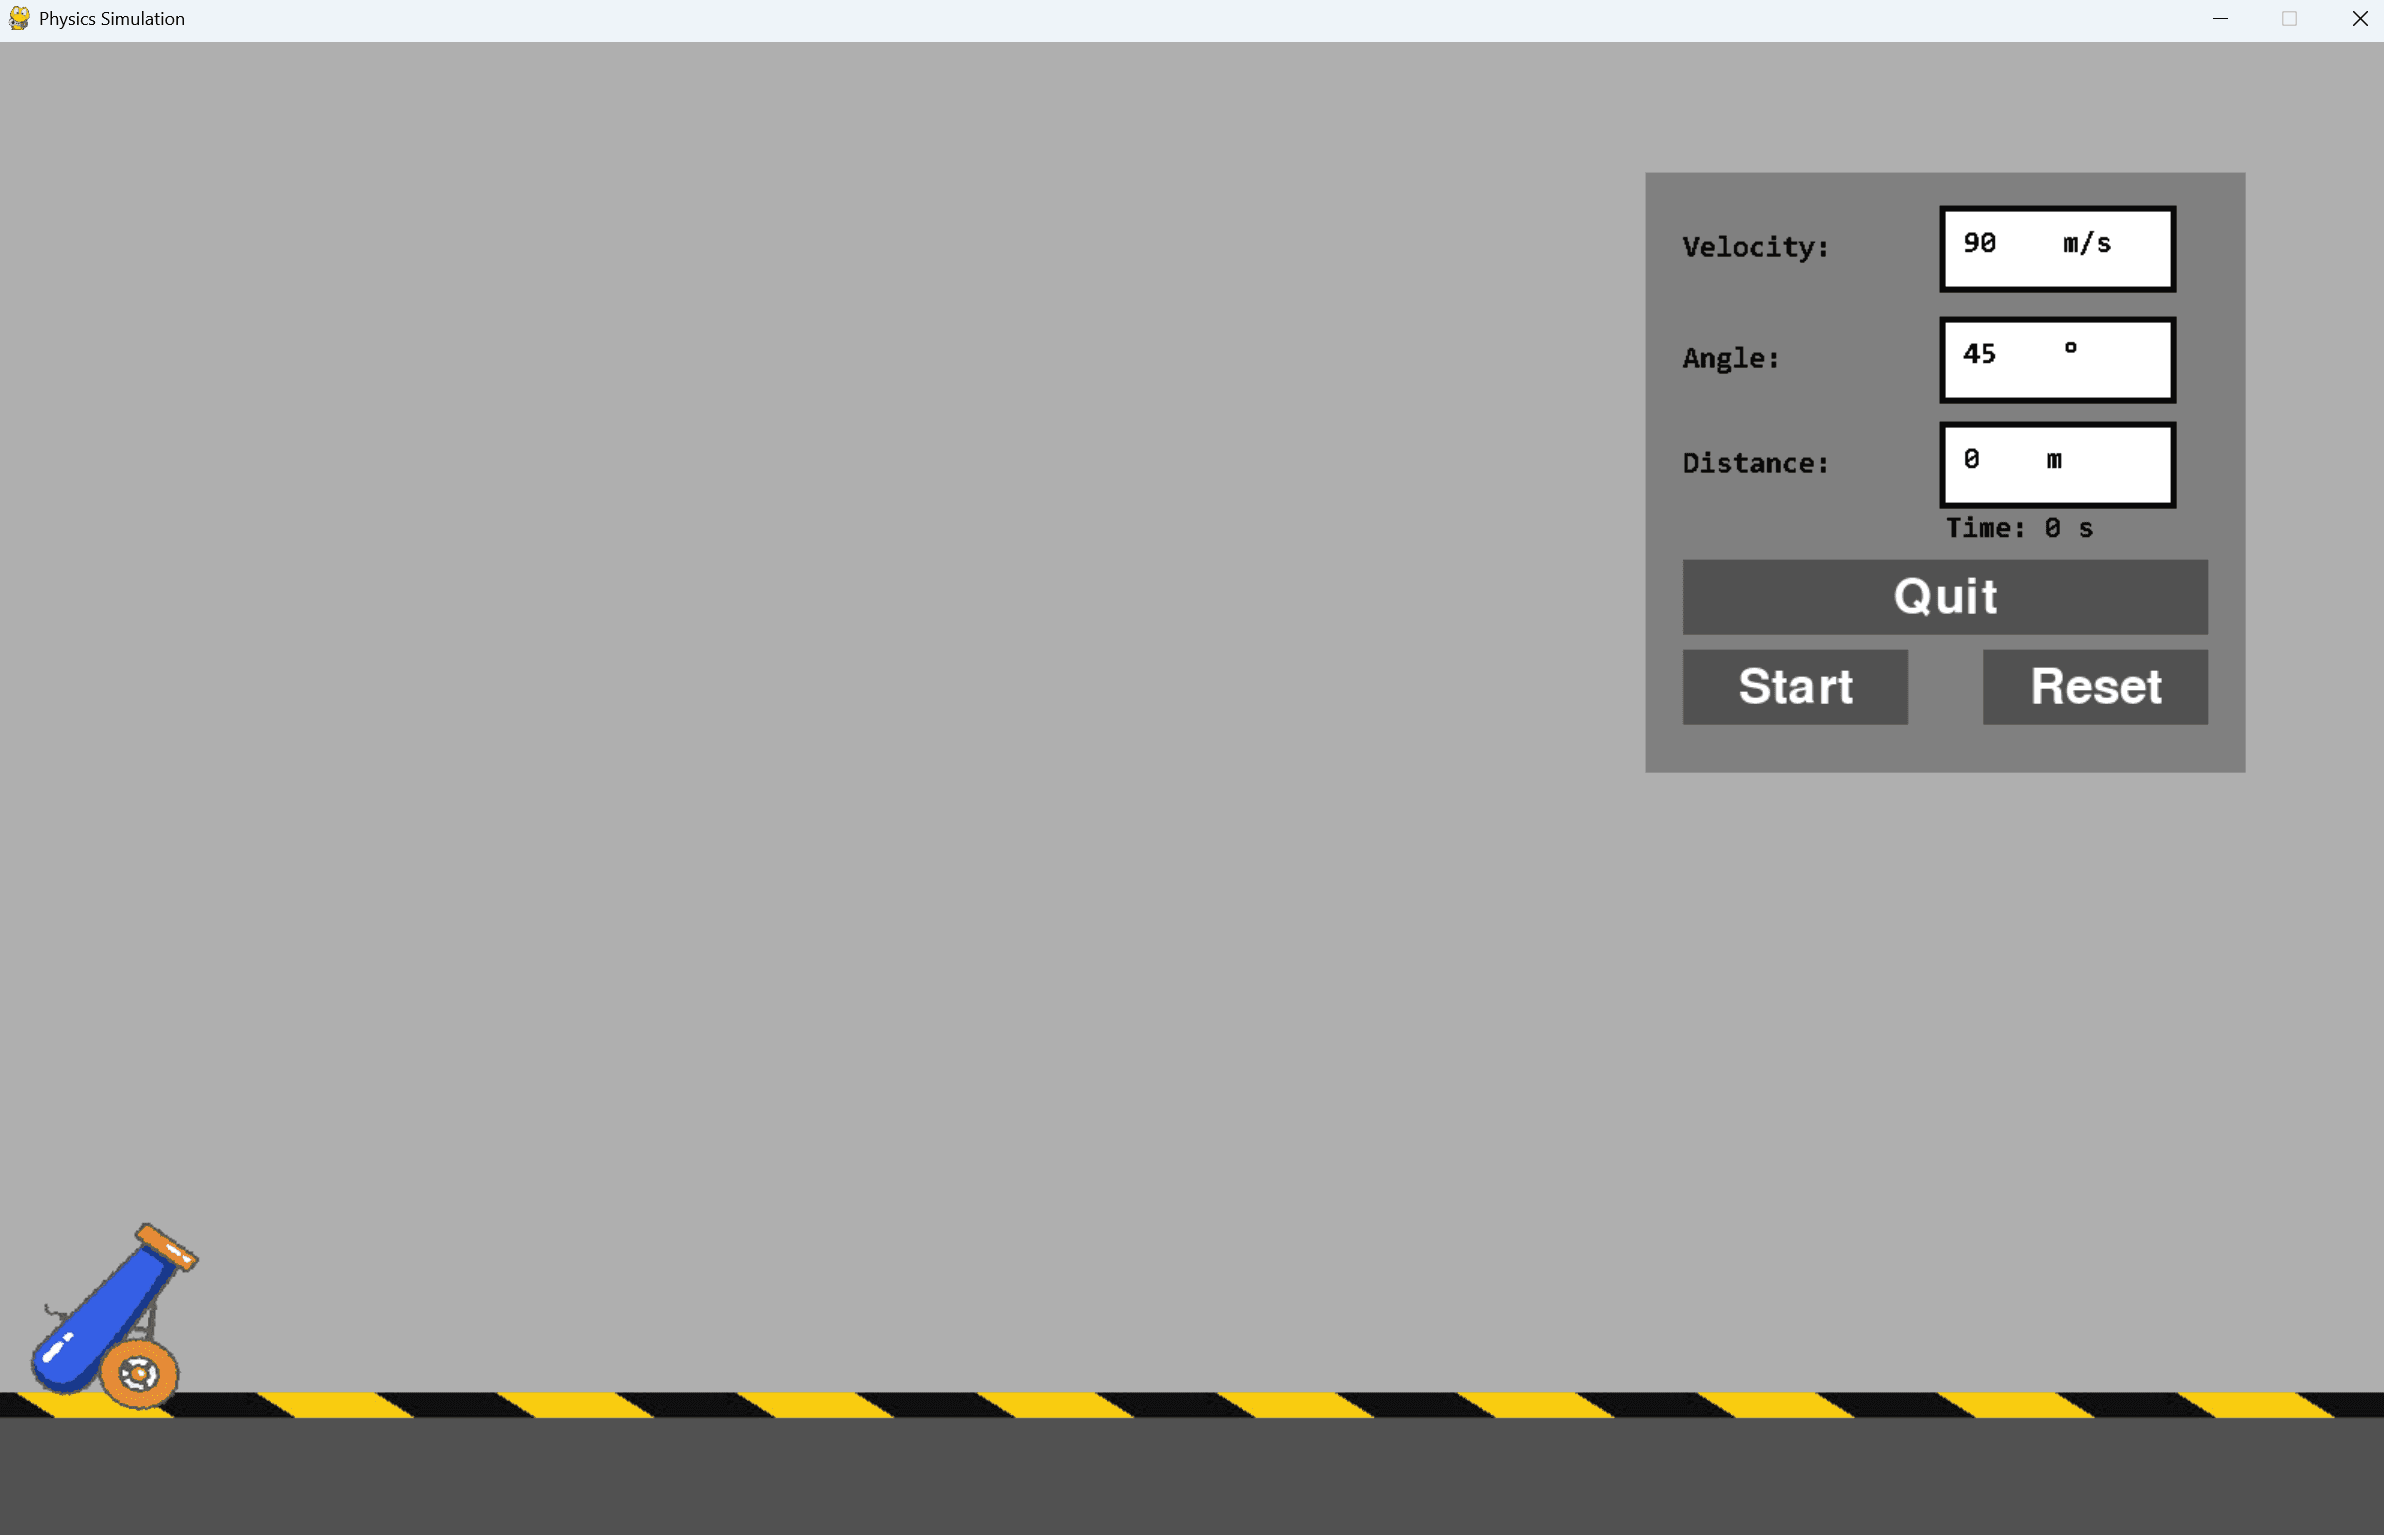Click the Physics Simulation title text
Screen dimensions: 2384x1535
click(110, 18)
